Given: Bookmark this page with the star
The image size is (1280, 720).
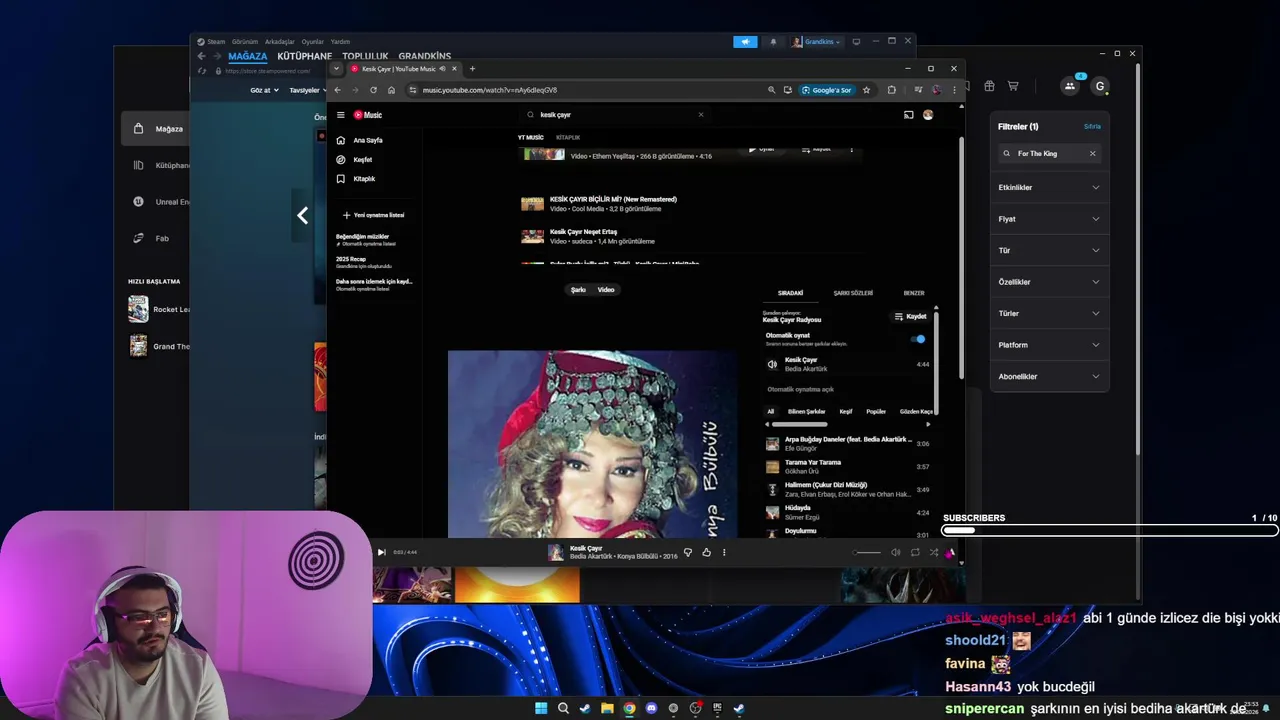Looking at the screenshot, I should click(x=866, y=90).
